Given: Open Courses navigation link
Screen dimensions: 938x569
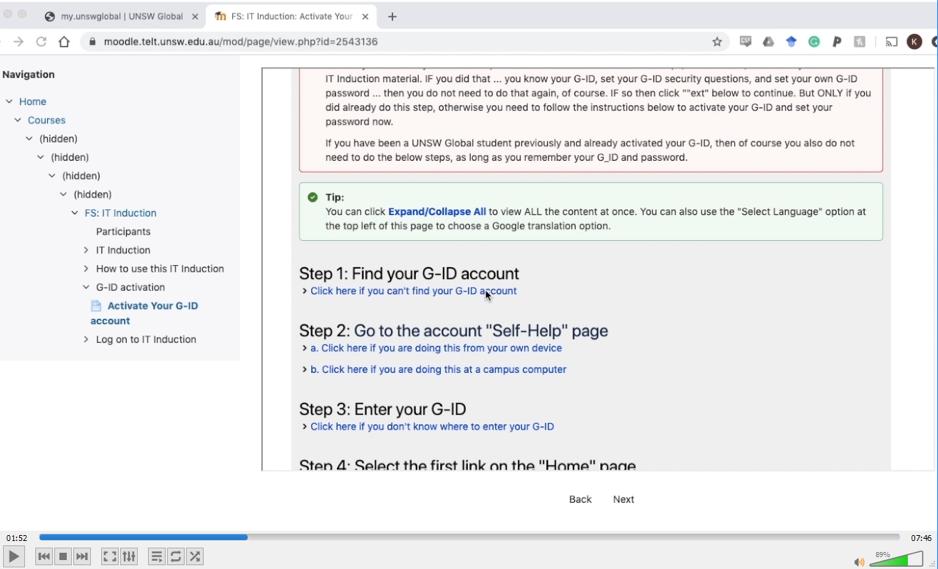Looking at the screenshot, I should coord(46,120).
